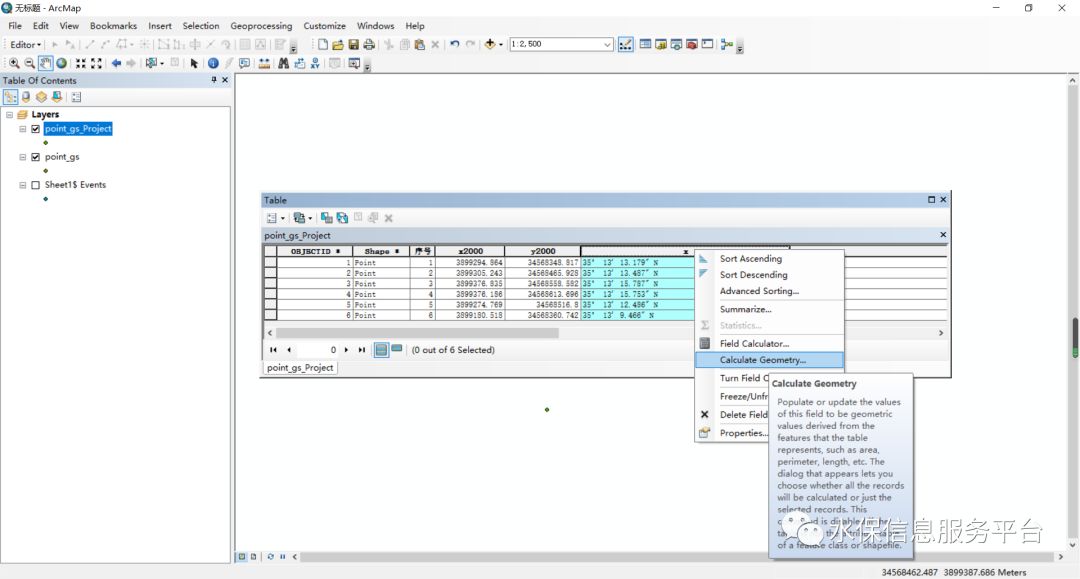Toggle Show selected records view button
This screenshot has height=579, width=1080.
click(x=397, y=349)
